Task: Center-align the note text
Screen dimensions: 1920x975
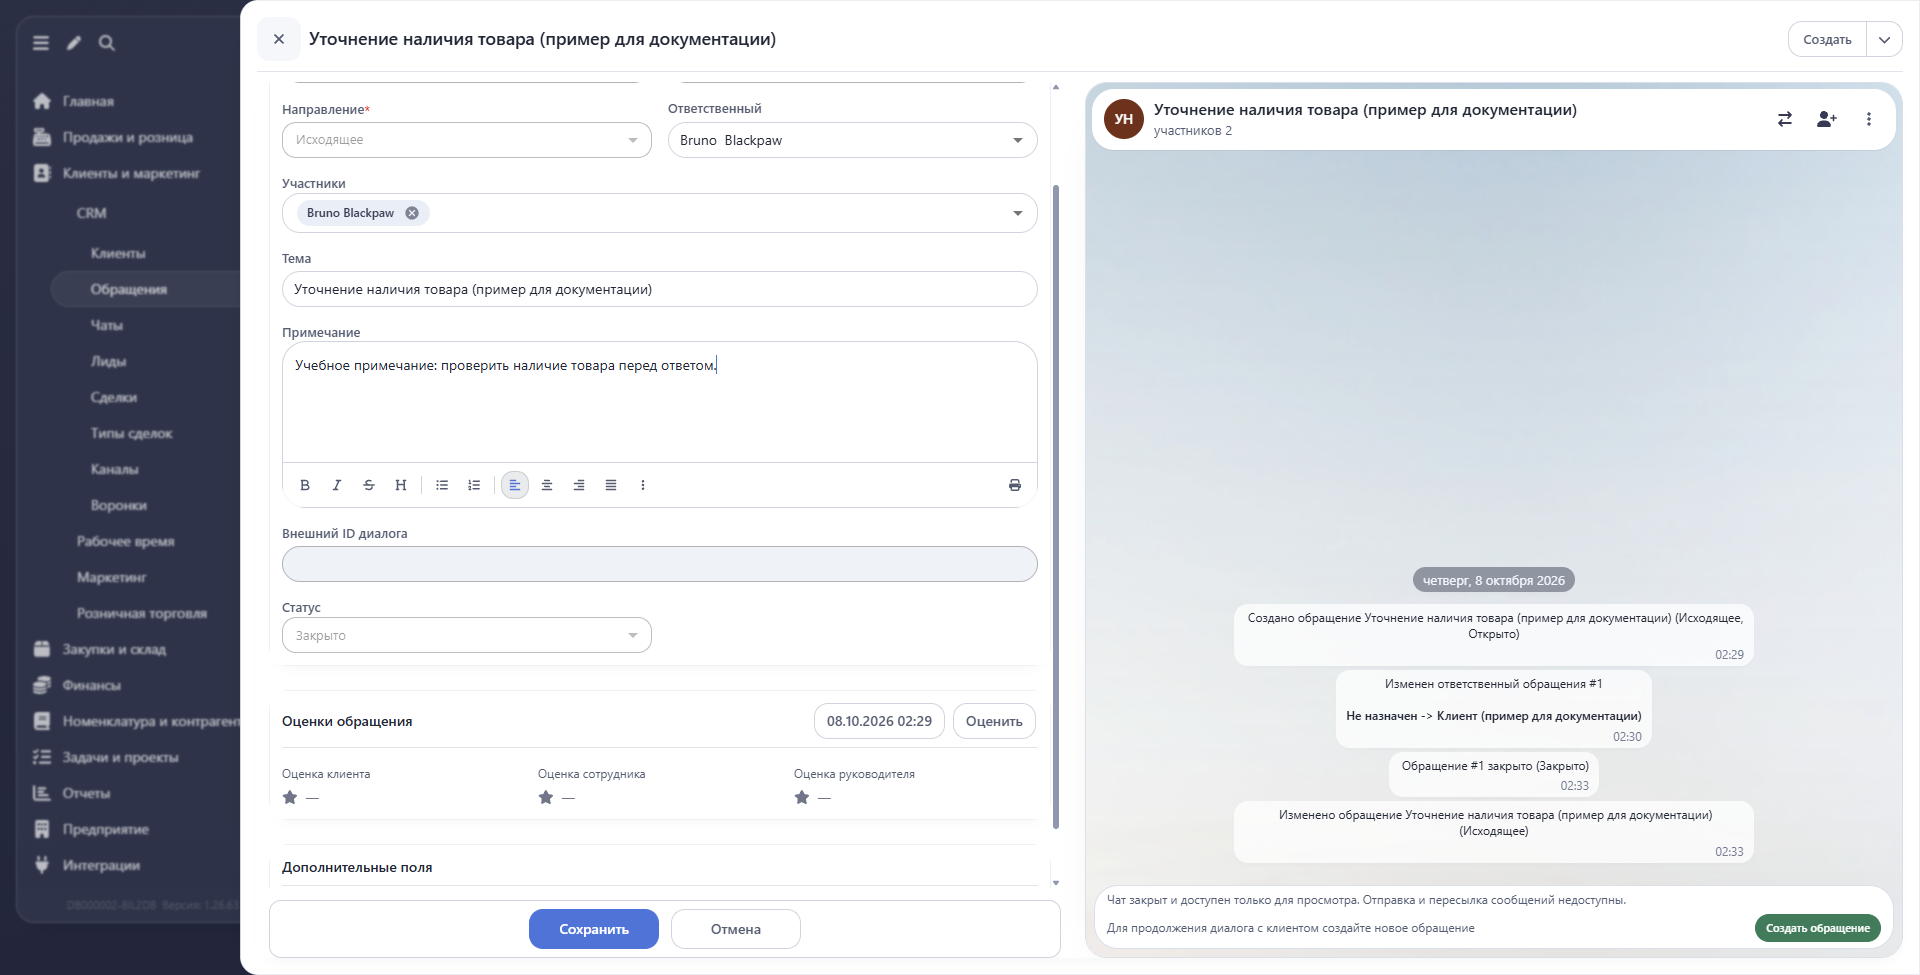Action: [547, 485]
